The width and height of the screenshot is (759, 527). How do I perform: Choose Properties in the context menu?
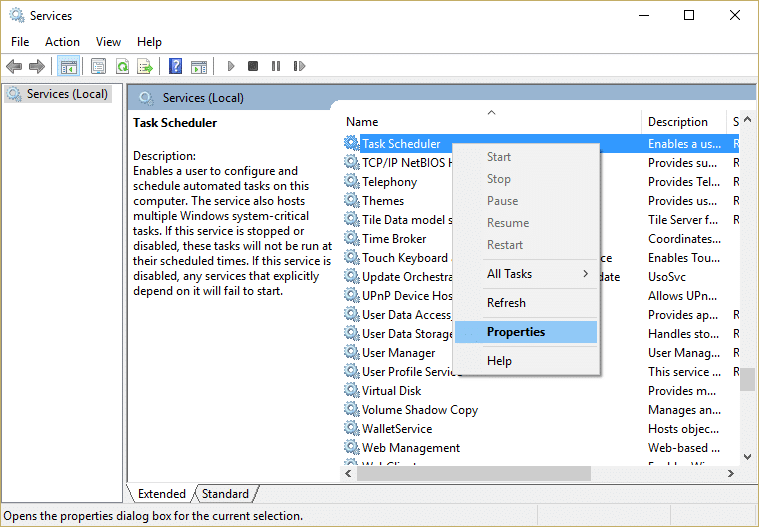(526, 332)
